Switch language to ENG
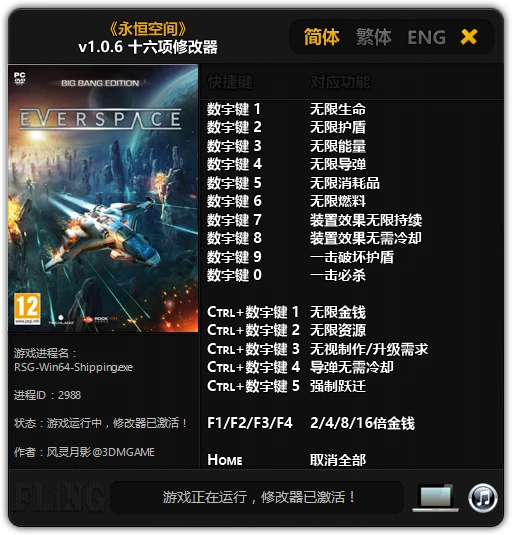512x535 pixels. click(427, 37)
